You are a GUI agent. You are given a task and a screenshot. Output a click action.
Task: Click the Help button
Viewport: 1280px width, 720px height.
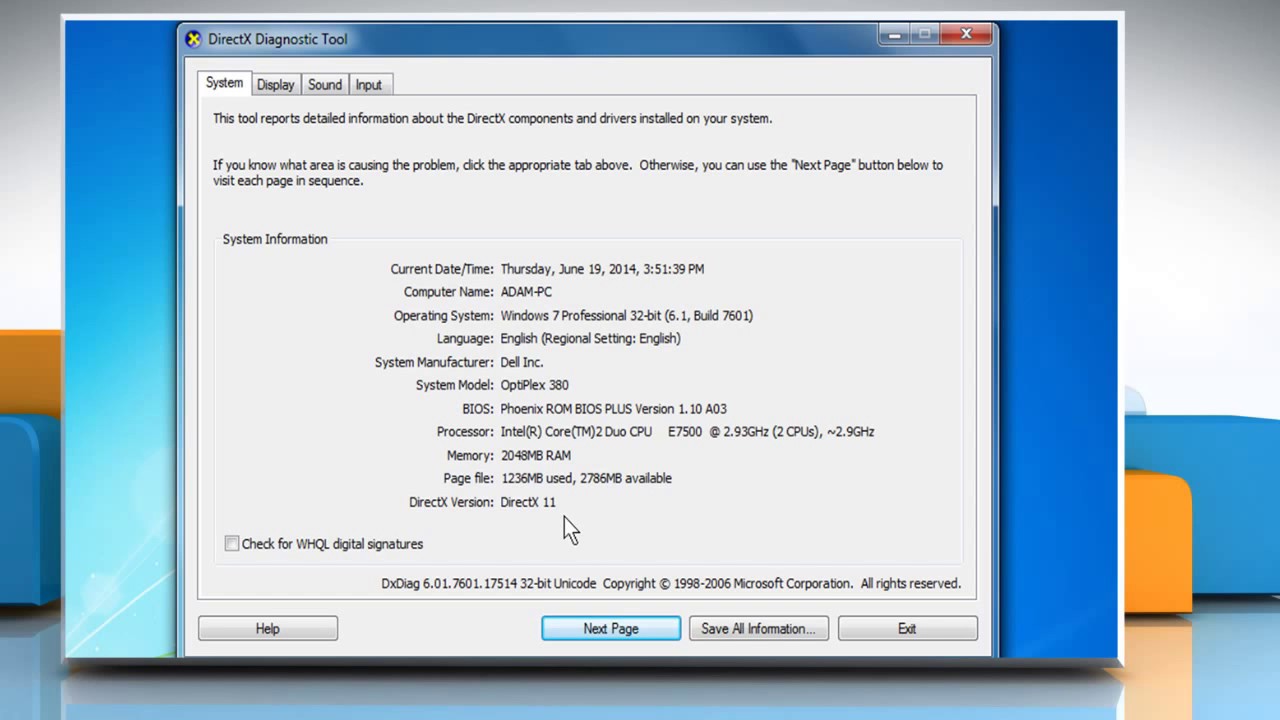[268, 629]
